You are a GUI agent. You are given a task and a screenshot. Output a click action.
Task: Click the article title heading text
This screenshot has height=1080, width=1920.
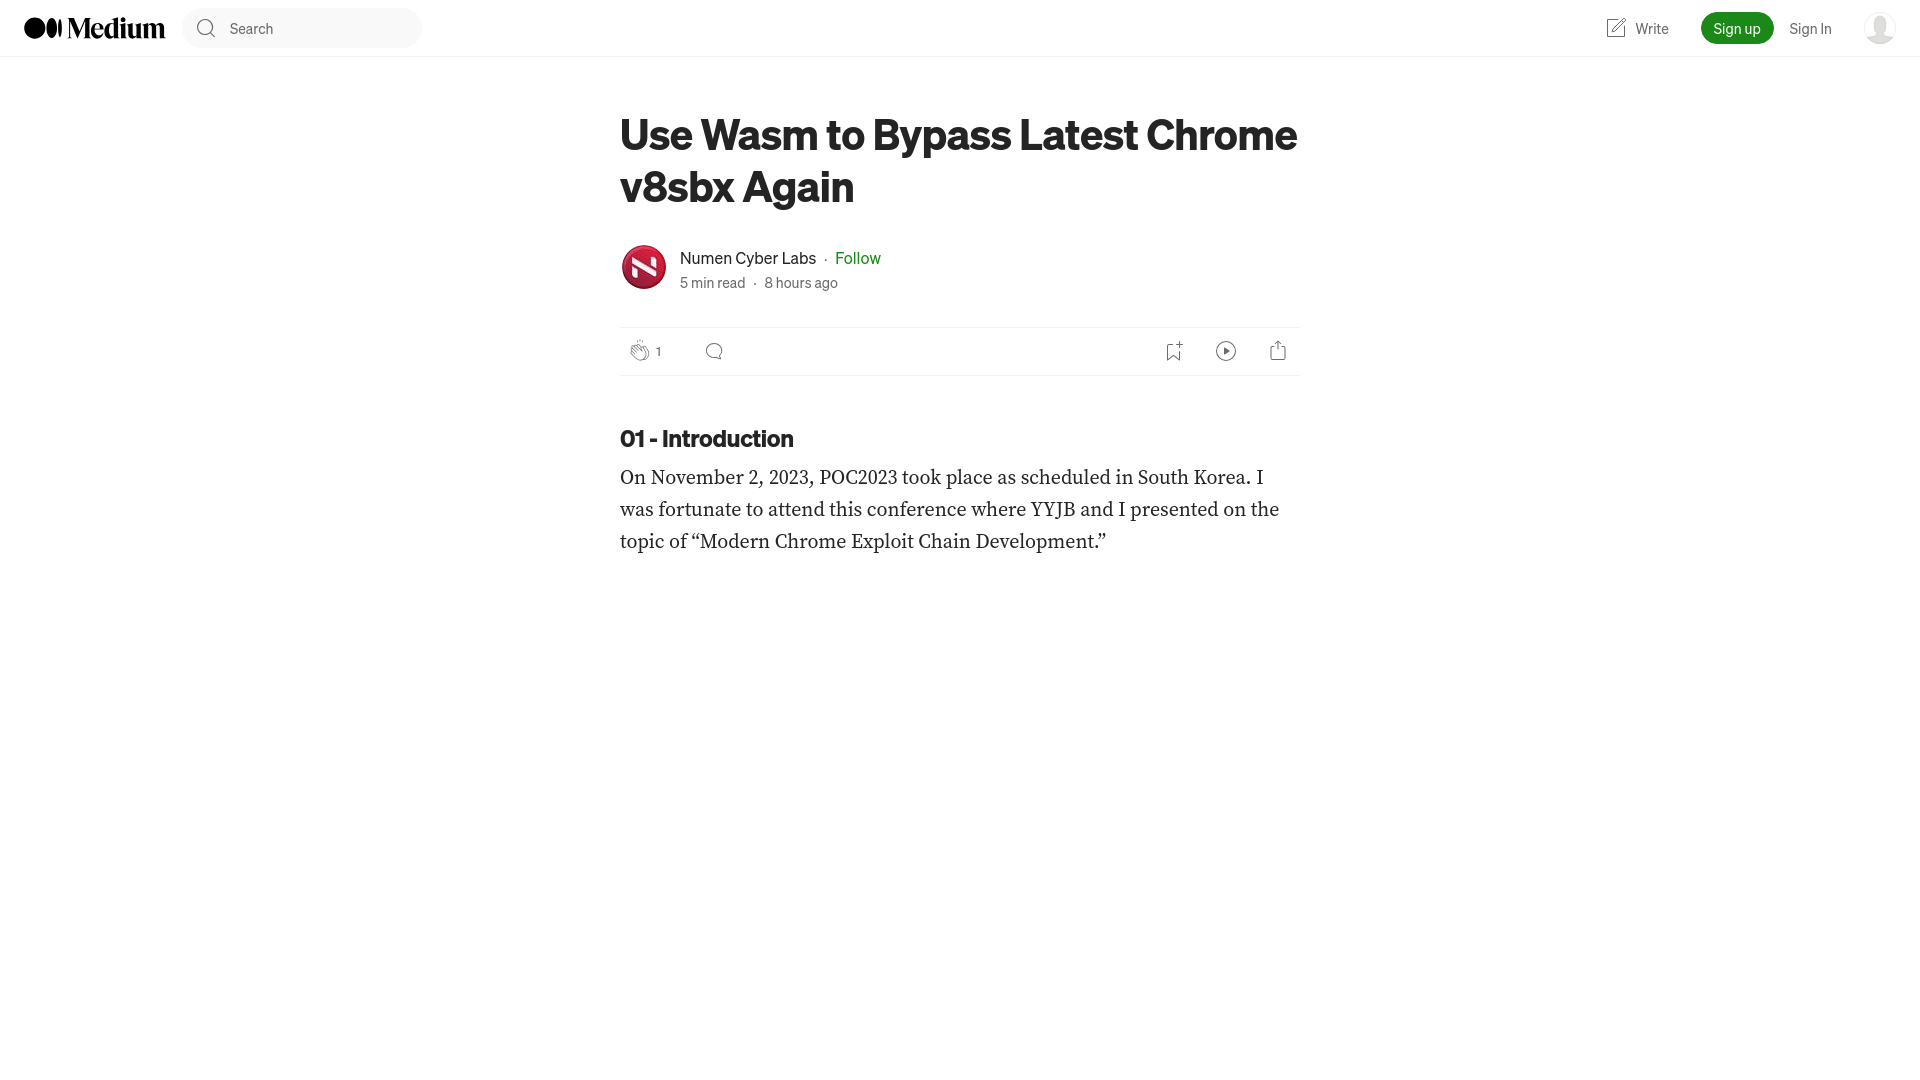(959, 158)
